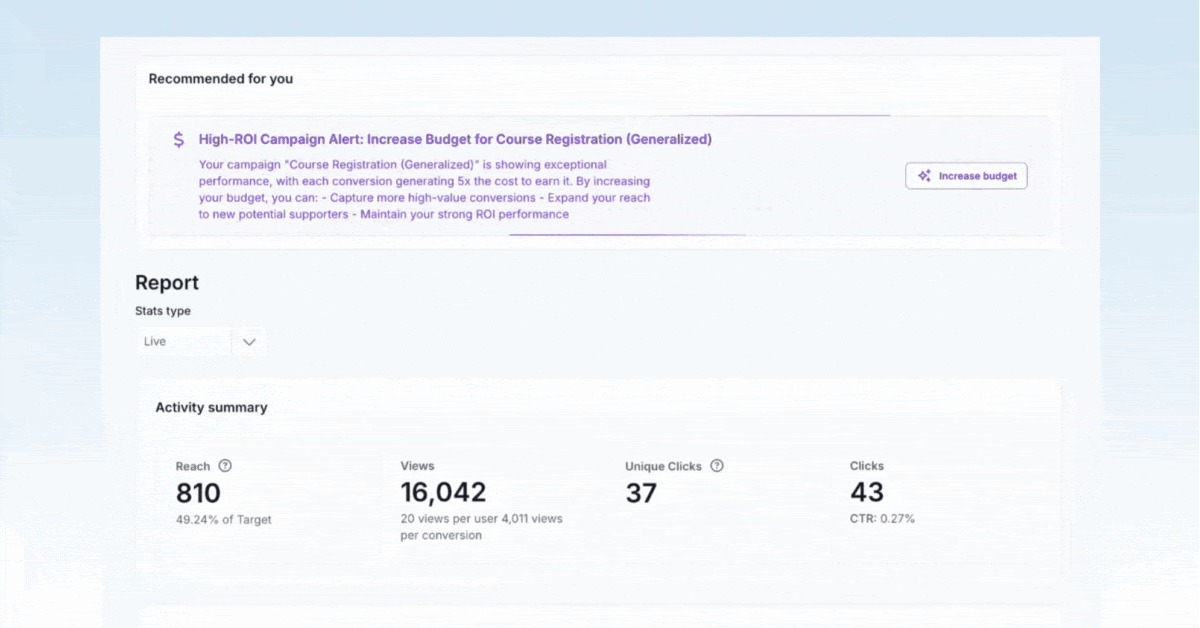
Task: Click the dollar sign icon in the campaign alert
Action: coord(178,140)
